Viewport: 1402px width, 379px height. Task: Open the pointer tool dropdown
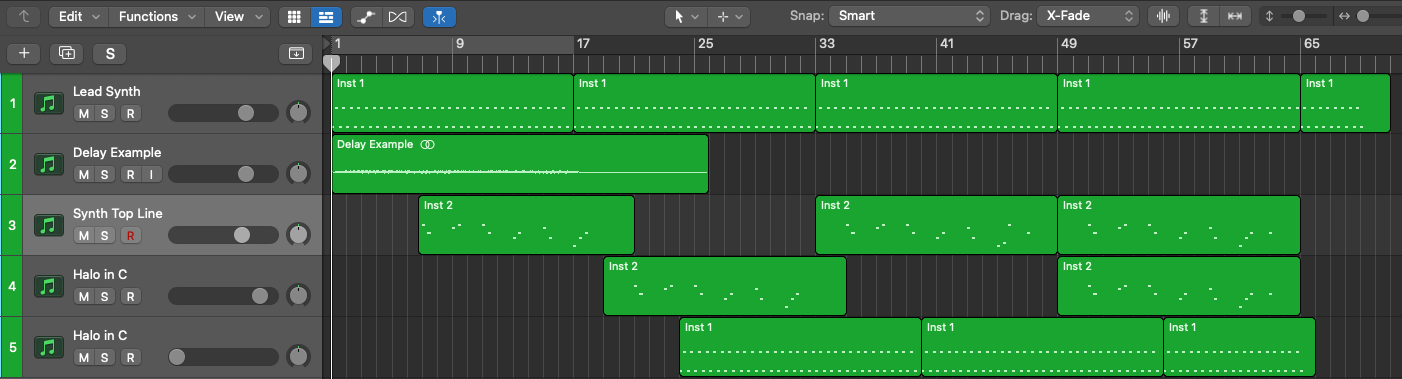click(x=685, y=16)
